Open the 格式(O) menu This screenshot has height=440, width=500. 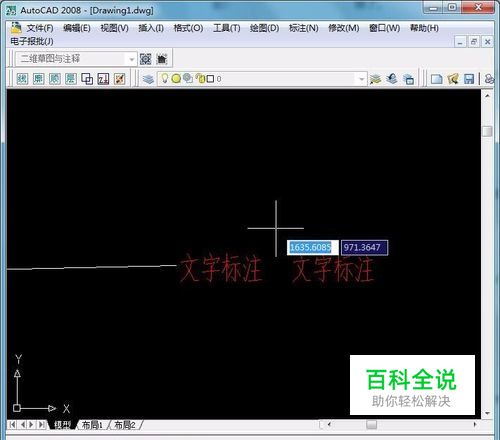click(x=188, y=28)
